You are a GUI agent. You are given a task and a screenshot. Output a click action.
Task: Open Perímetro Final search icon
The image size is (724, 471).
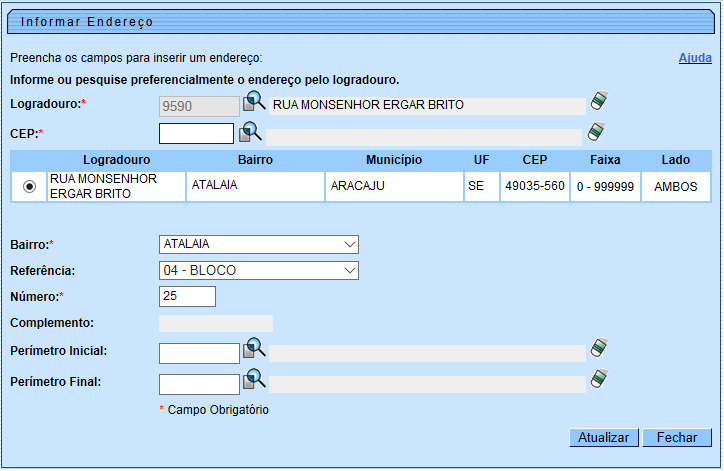pos(254,380)
